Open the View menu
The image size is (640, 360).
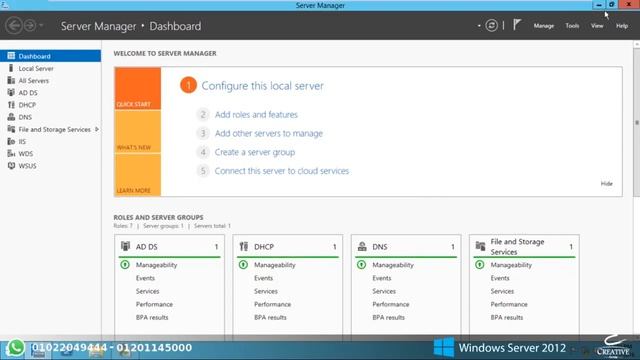point(597,26)
